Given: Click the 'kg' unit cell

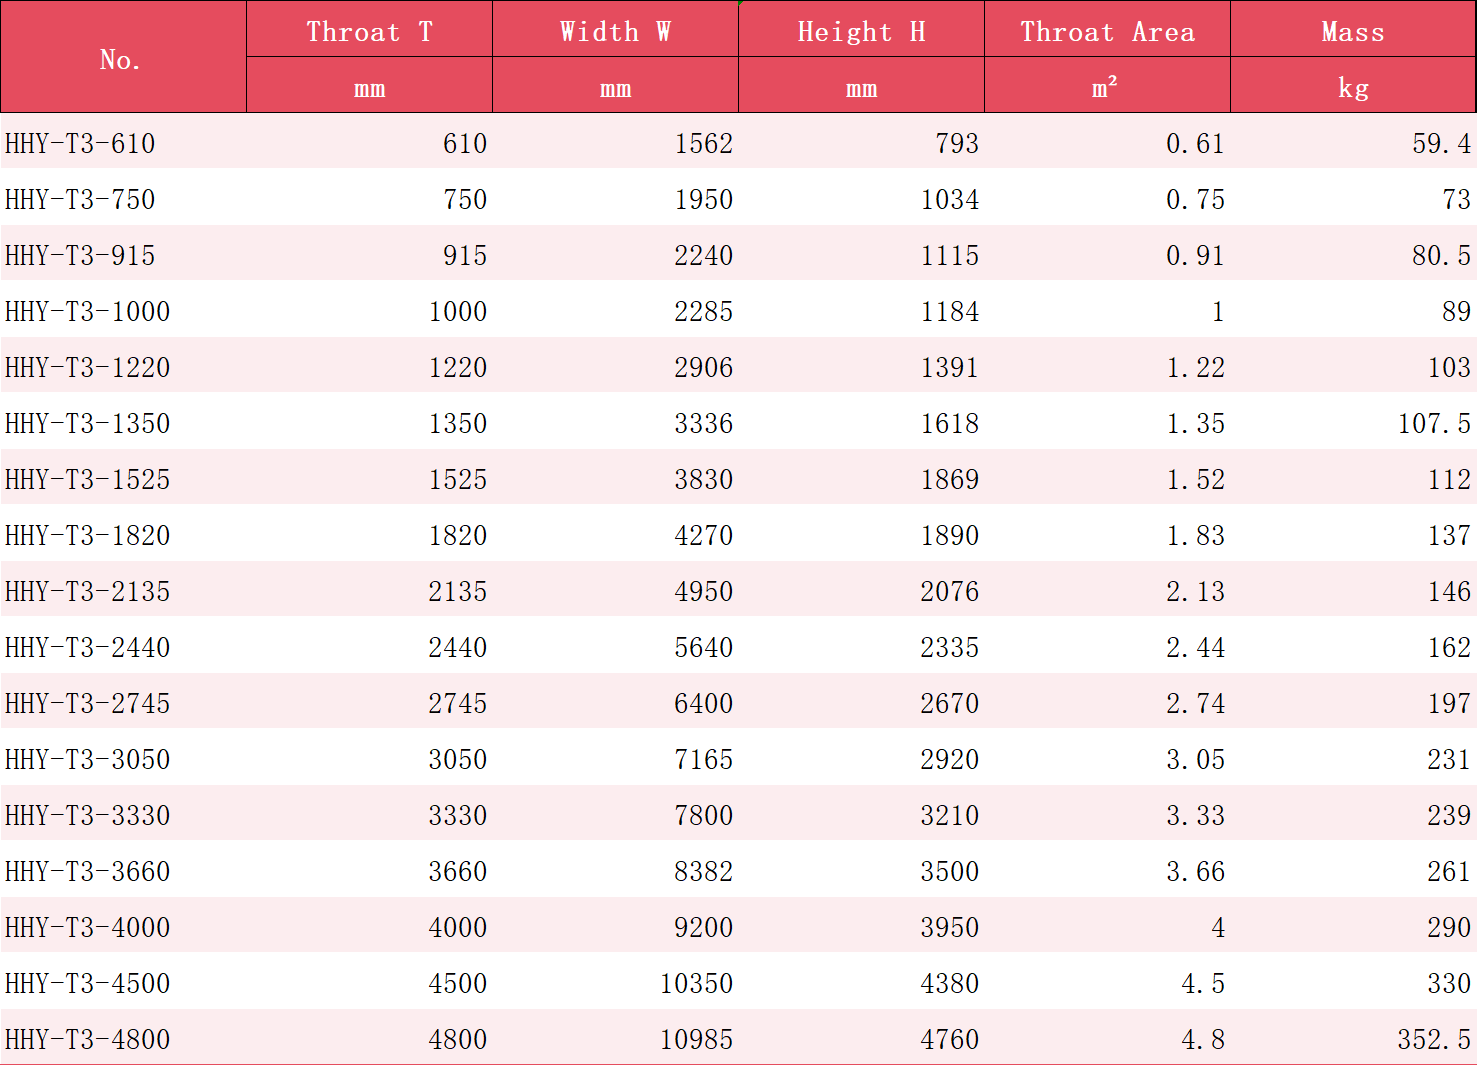Looking at the screenshot, I should click(1353, 87).
